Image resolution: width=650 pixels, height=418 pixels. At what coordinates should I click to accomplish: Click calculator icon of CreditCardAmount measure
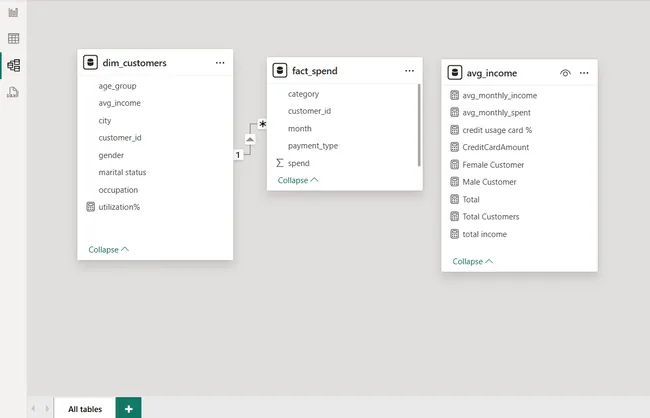[454, 147]
